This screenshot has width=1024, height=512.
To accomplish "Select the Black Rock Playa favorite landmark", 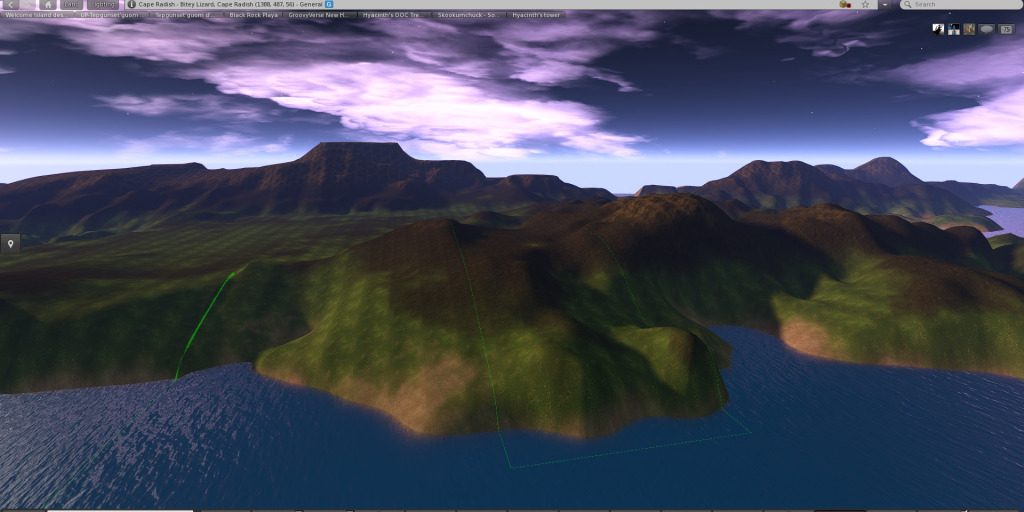I will pos(252,16).
